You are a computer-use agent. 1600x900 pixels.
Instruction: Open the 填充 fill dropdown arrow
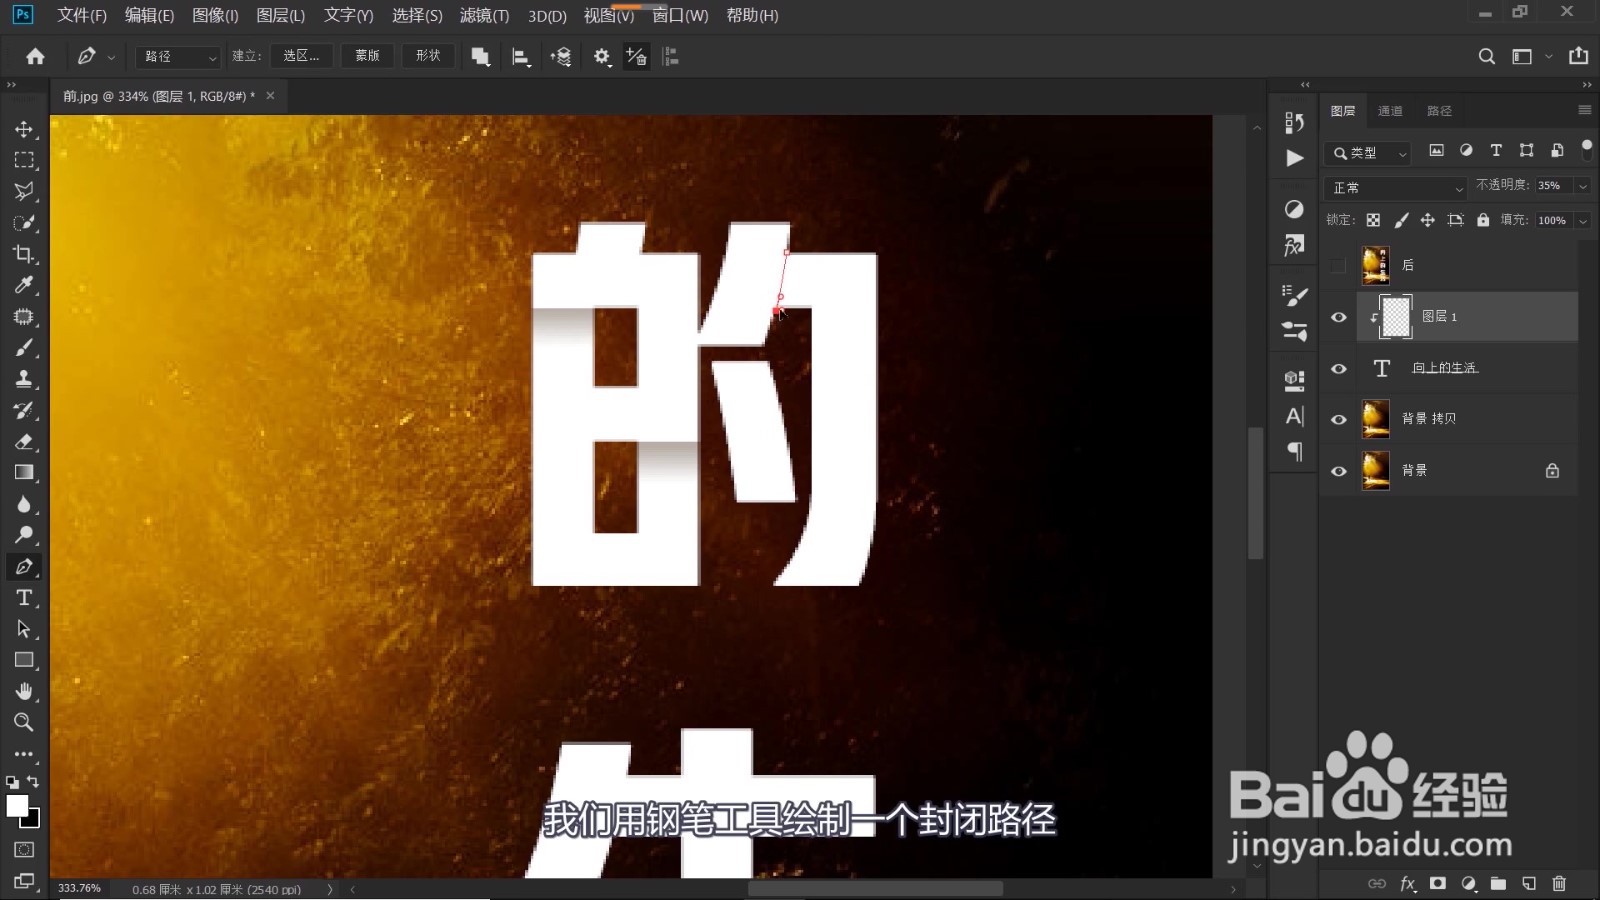(x=1583, y=220)
